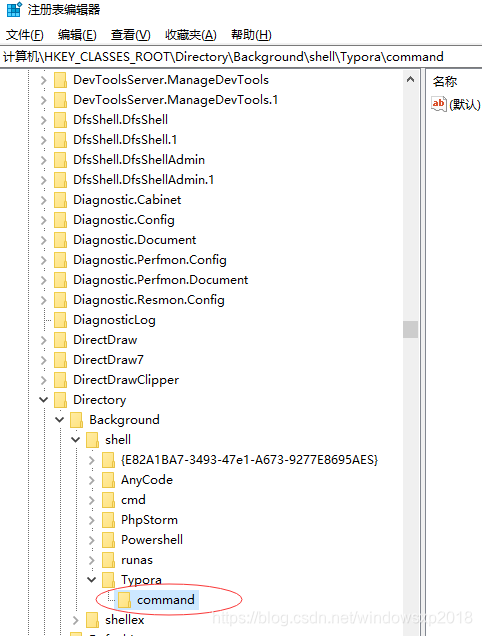The width and height of the screenshot is (482, 636).
Task: Open the 编辑(E) menu
Action: pyautogui.click(x=77, y=35)
